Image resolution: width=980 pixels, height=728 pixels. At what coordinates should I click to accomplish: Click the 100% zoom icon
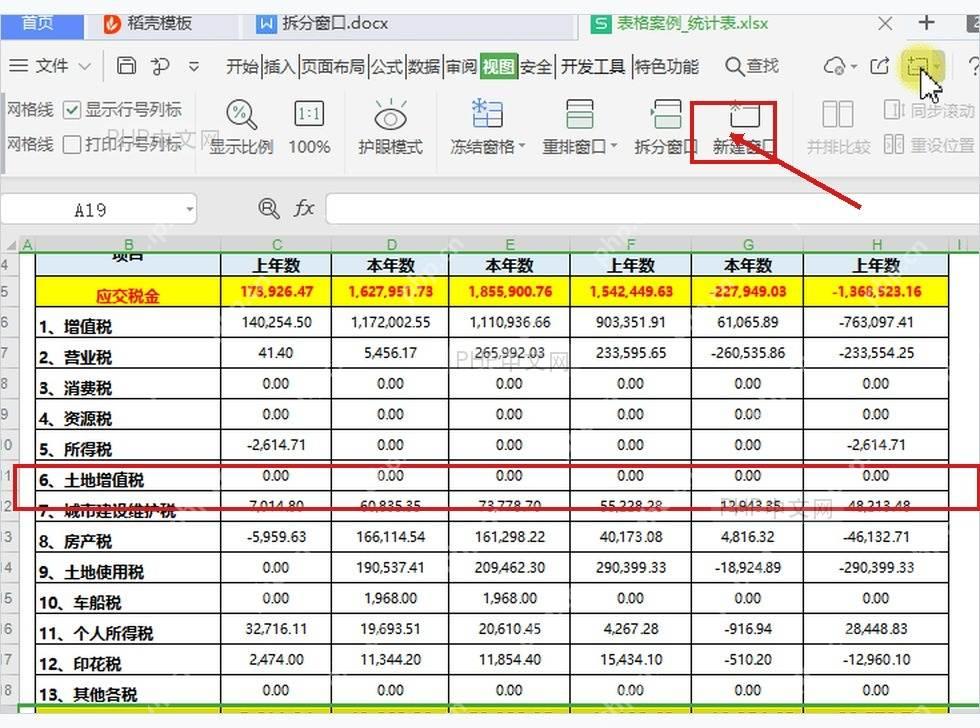click(x=309, y=115)
